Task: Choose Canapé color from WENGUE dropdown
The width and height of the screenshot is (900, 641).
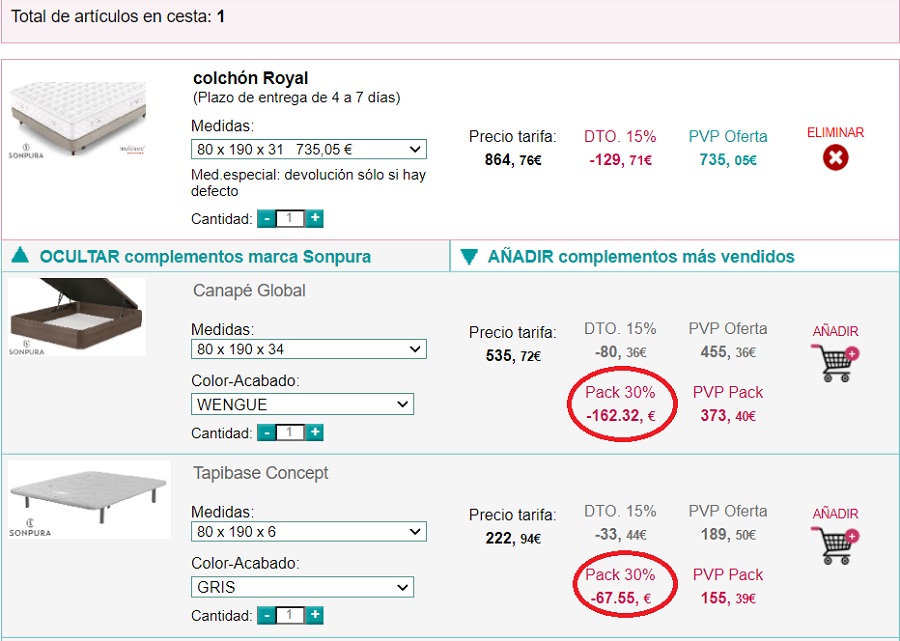Action: tap(302, 404)
